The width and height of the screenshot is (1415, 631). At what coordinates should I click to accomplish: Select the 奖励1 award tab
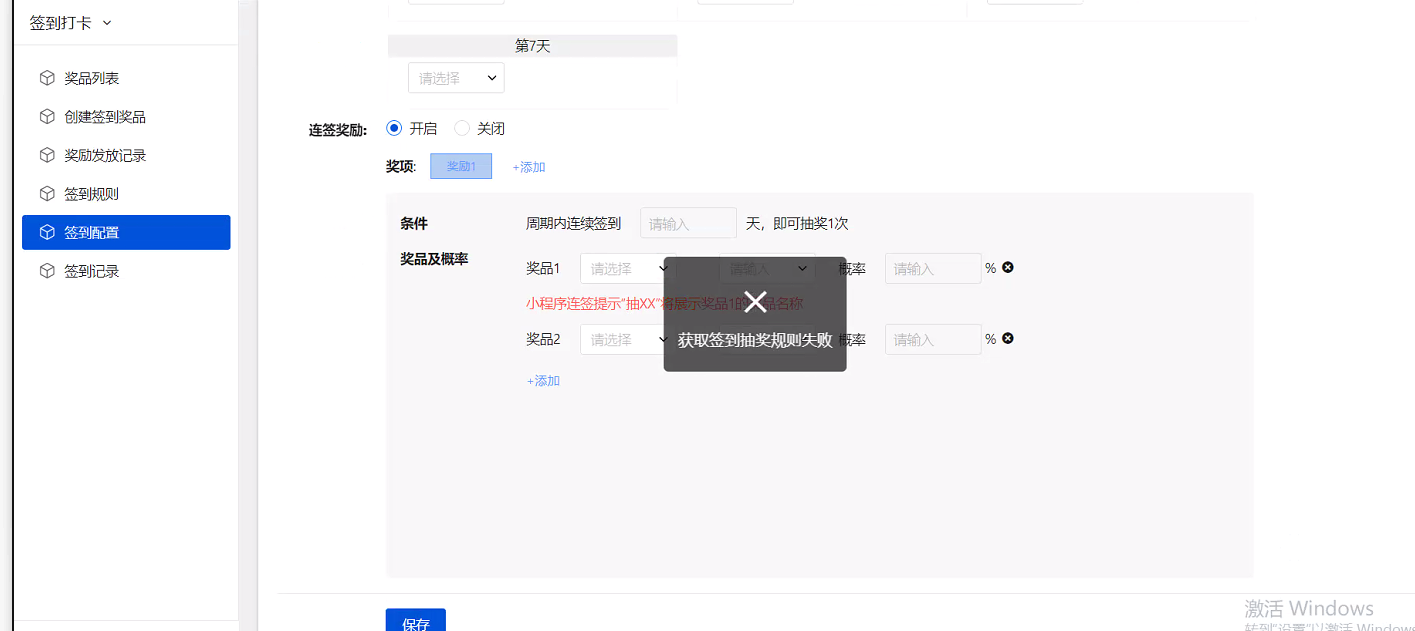[x=461, y=166]
